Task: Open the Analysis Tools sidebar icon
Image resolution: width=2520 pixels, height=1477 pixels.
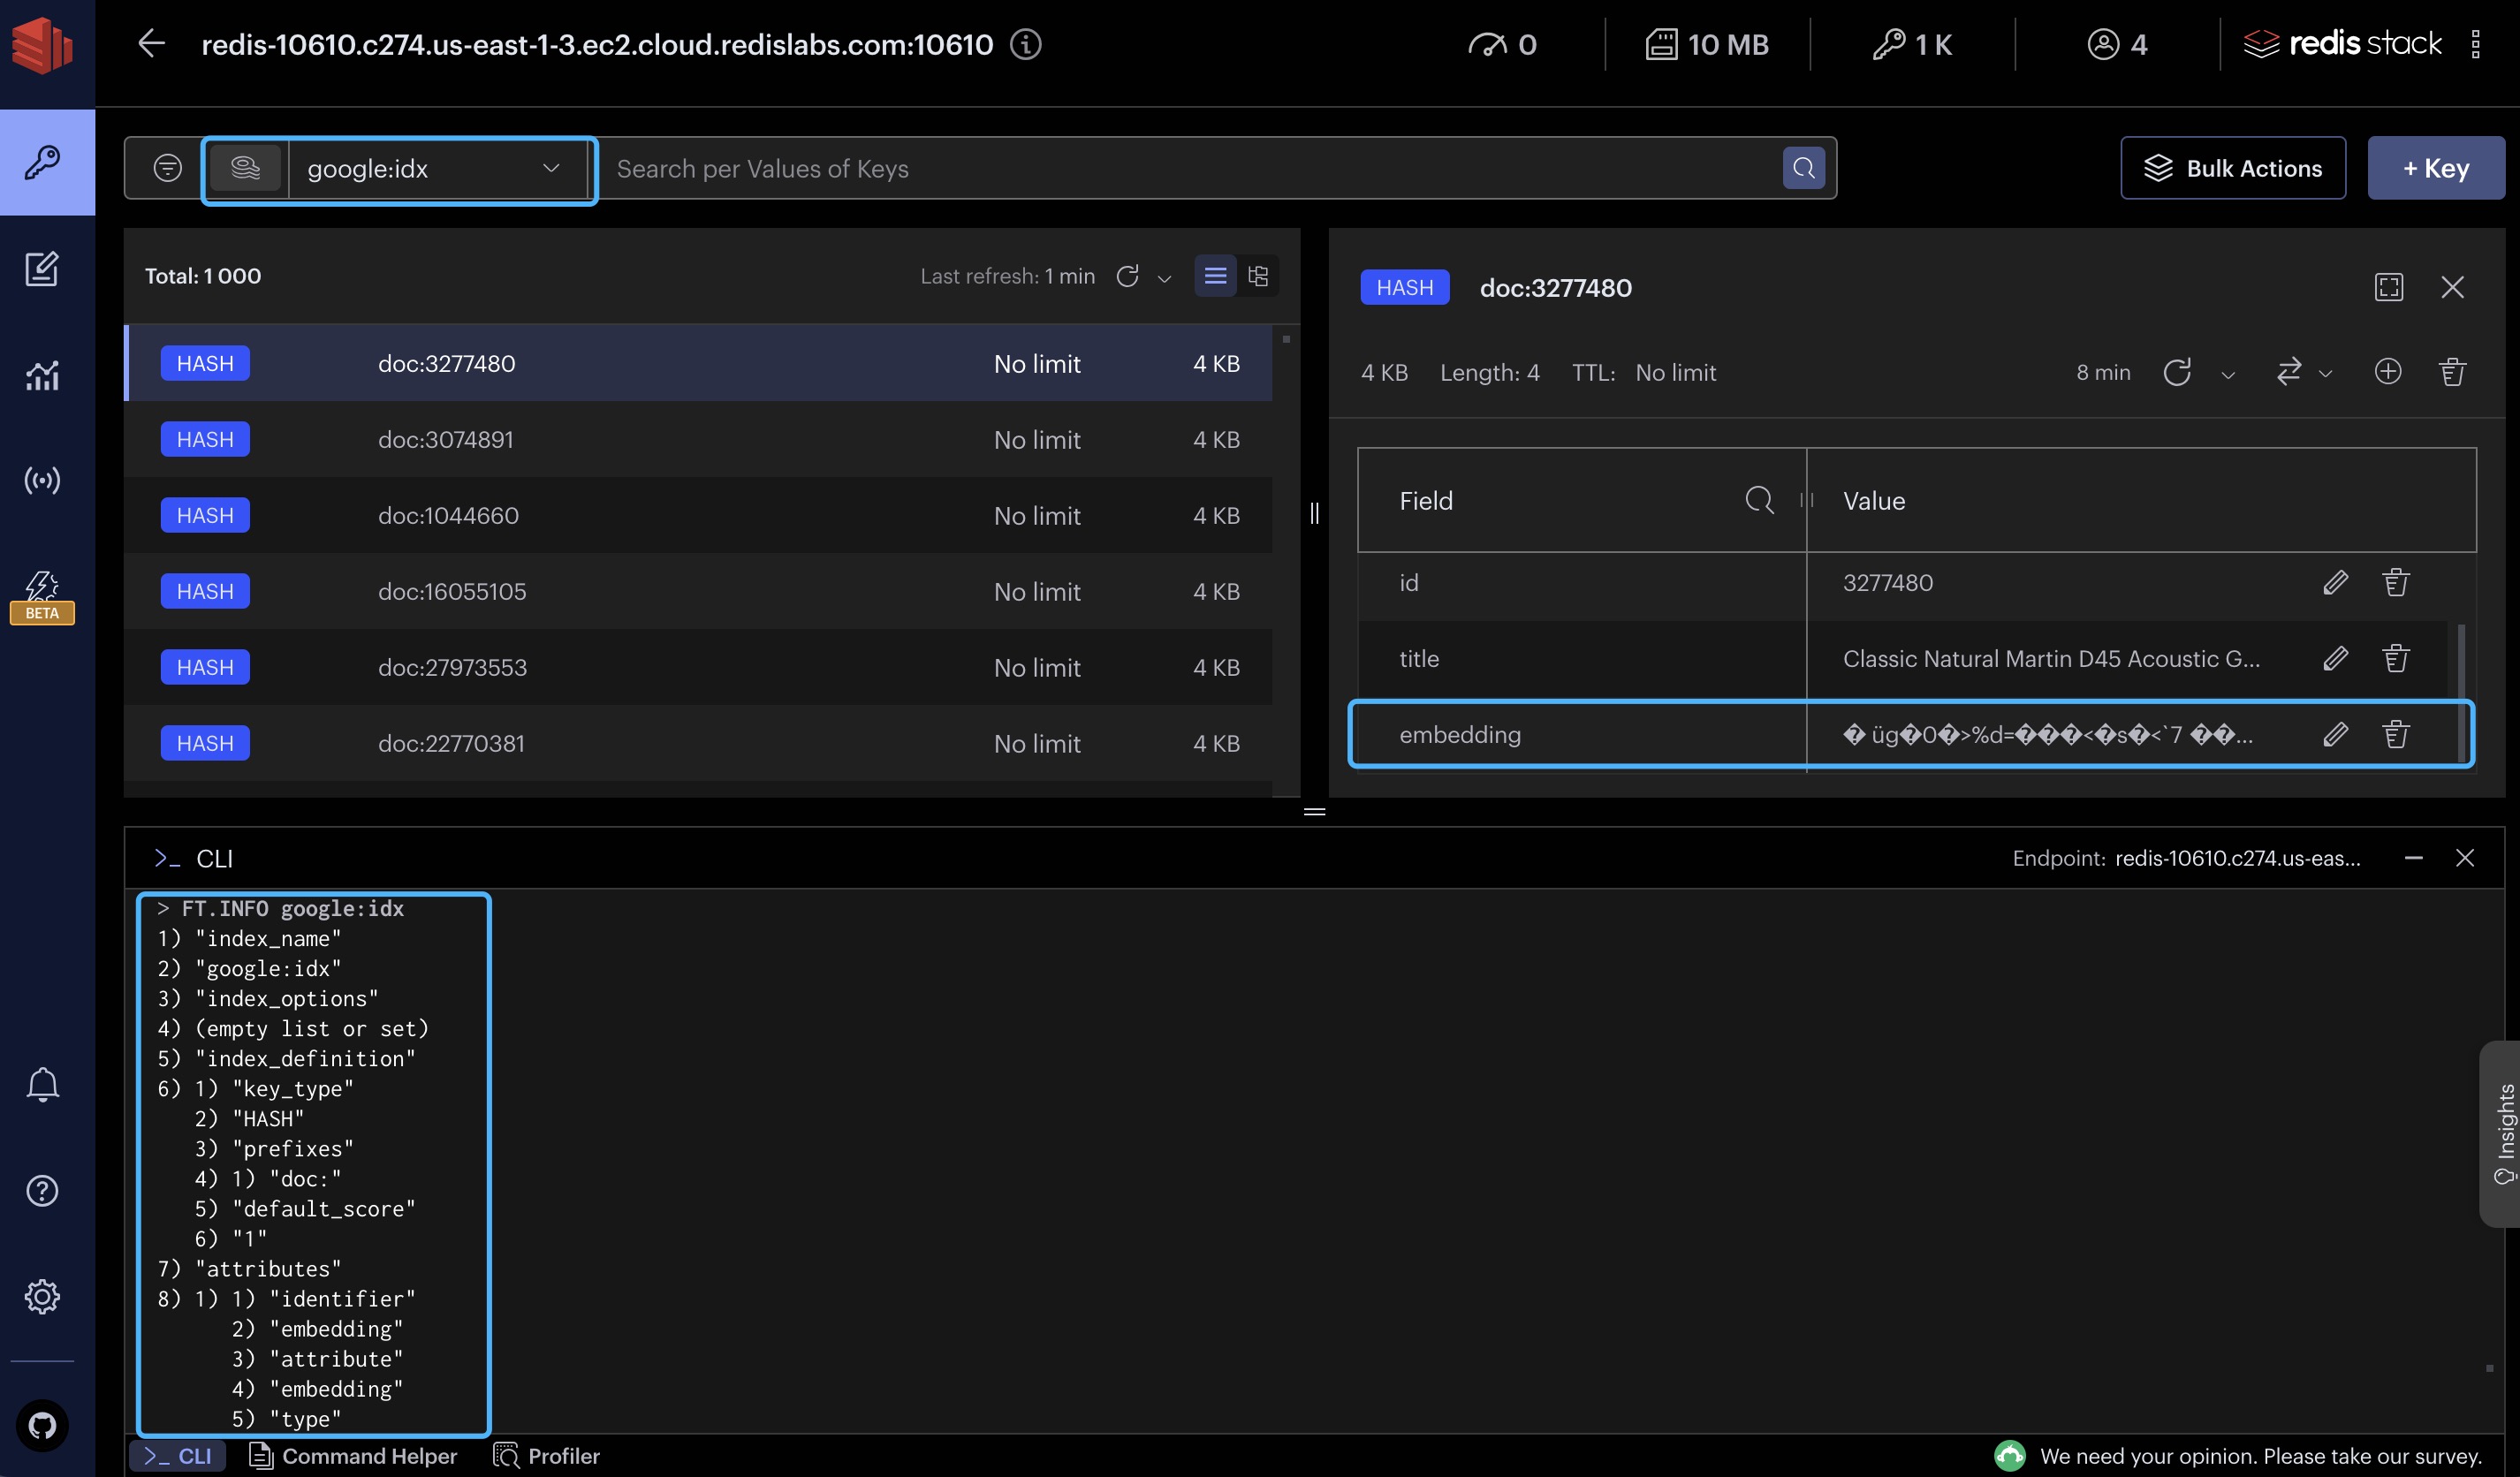Action: click(x=42, y=375)
